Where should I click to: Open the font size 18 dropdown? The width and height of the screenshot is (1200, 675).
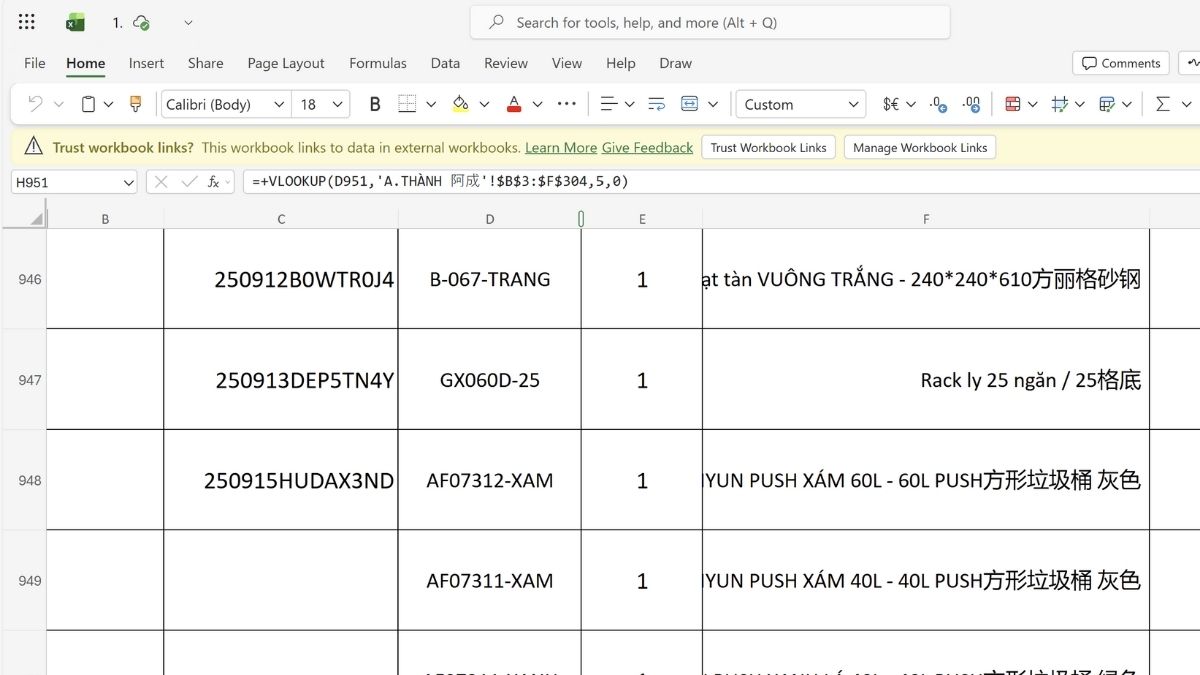click(336, 104)
